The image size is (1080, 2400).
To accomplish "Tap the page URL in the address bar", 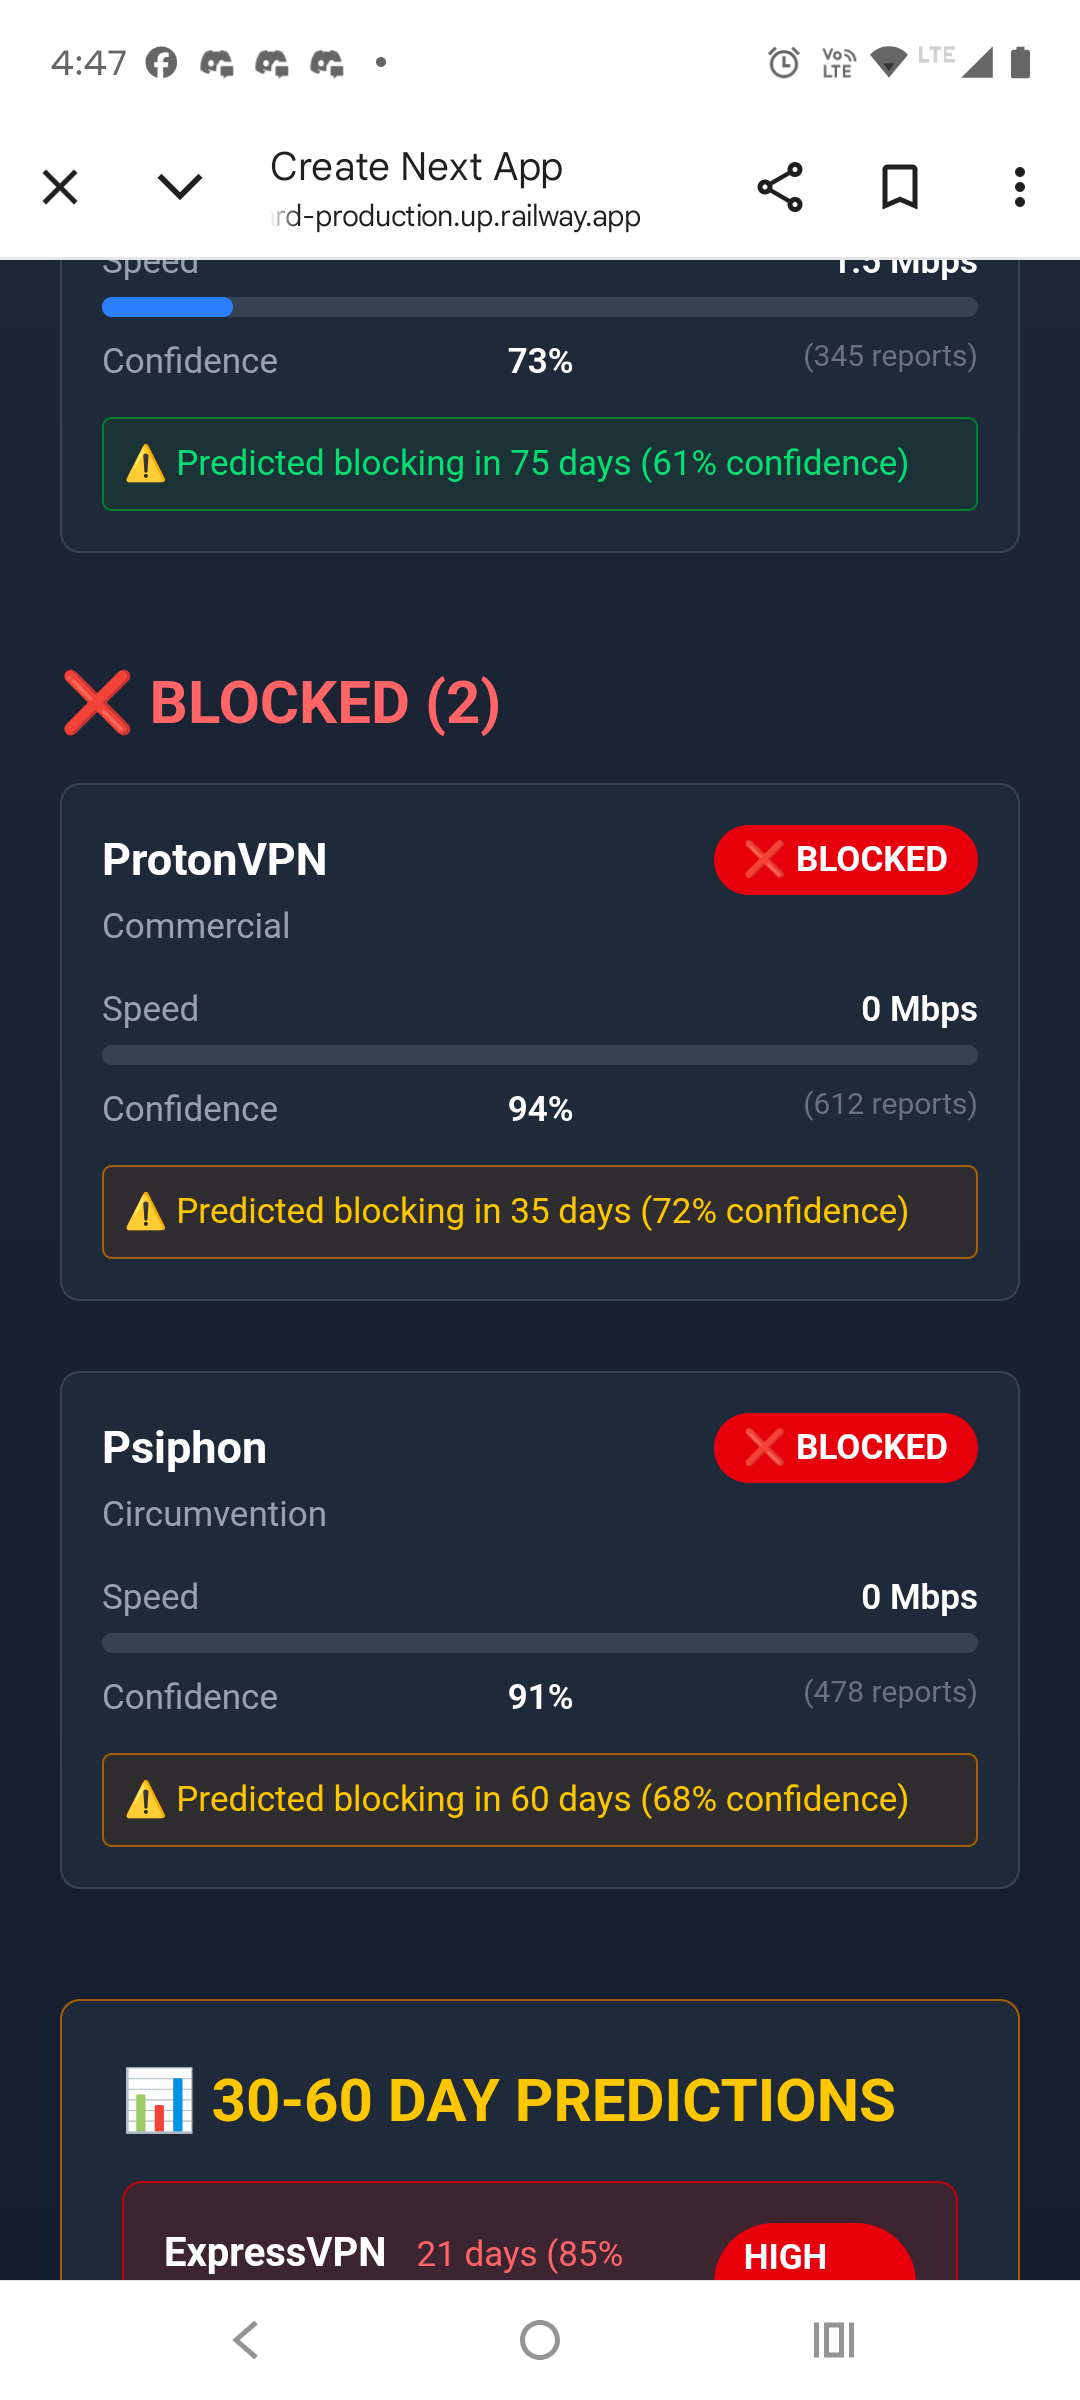I will point(456,216).
